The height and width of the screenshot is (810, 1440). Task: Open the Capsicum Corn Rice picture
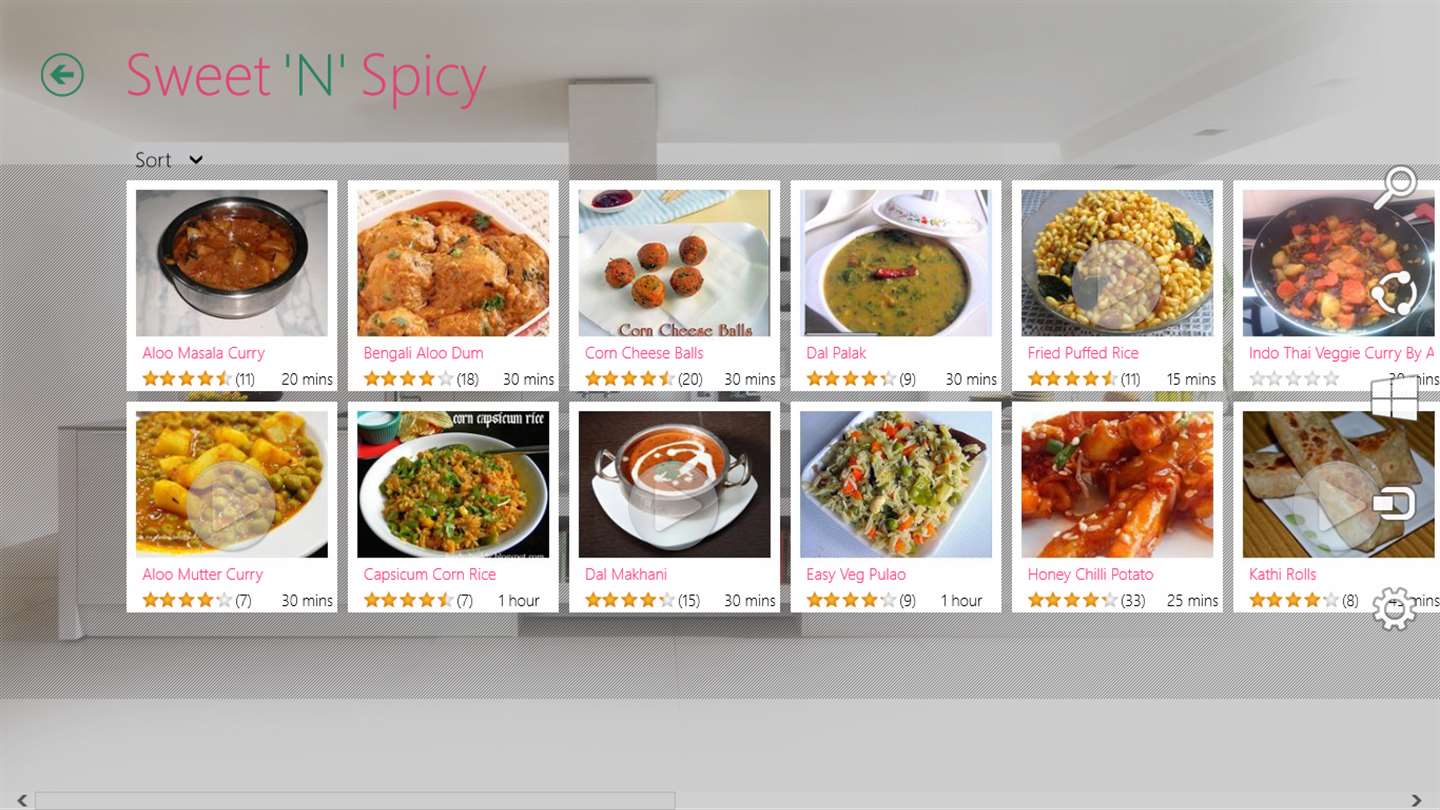[453, 484]
